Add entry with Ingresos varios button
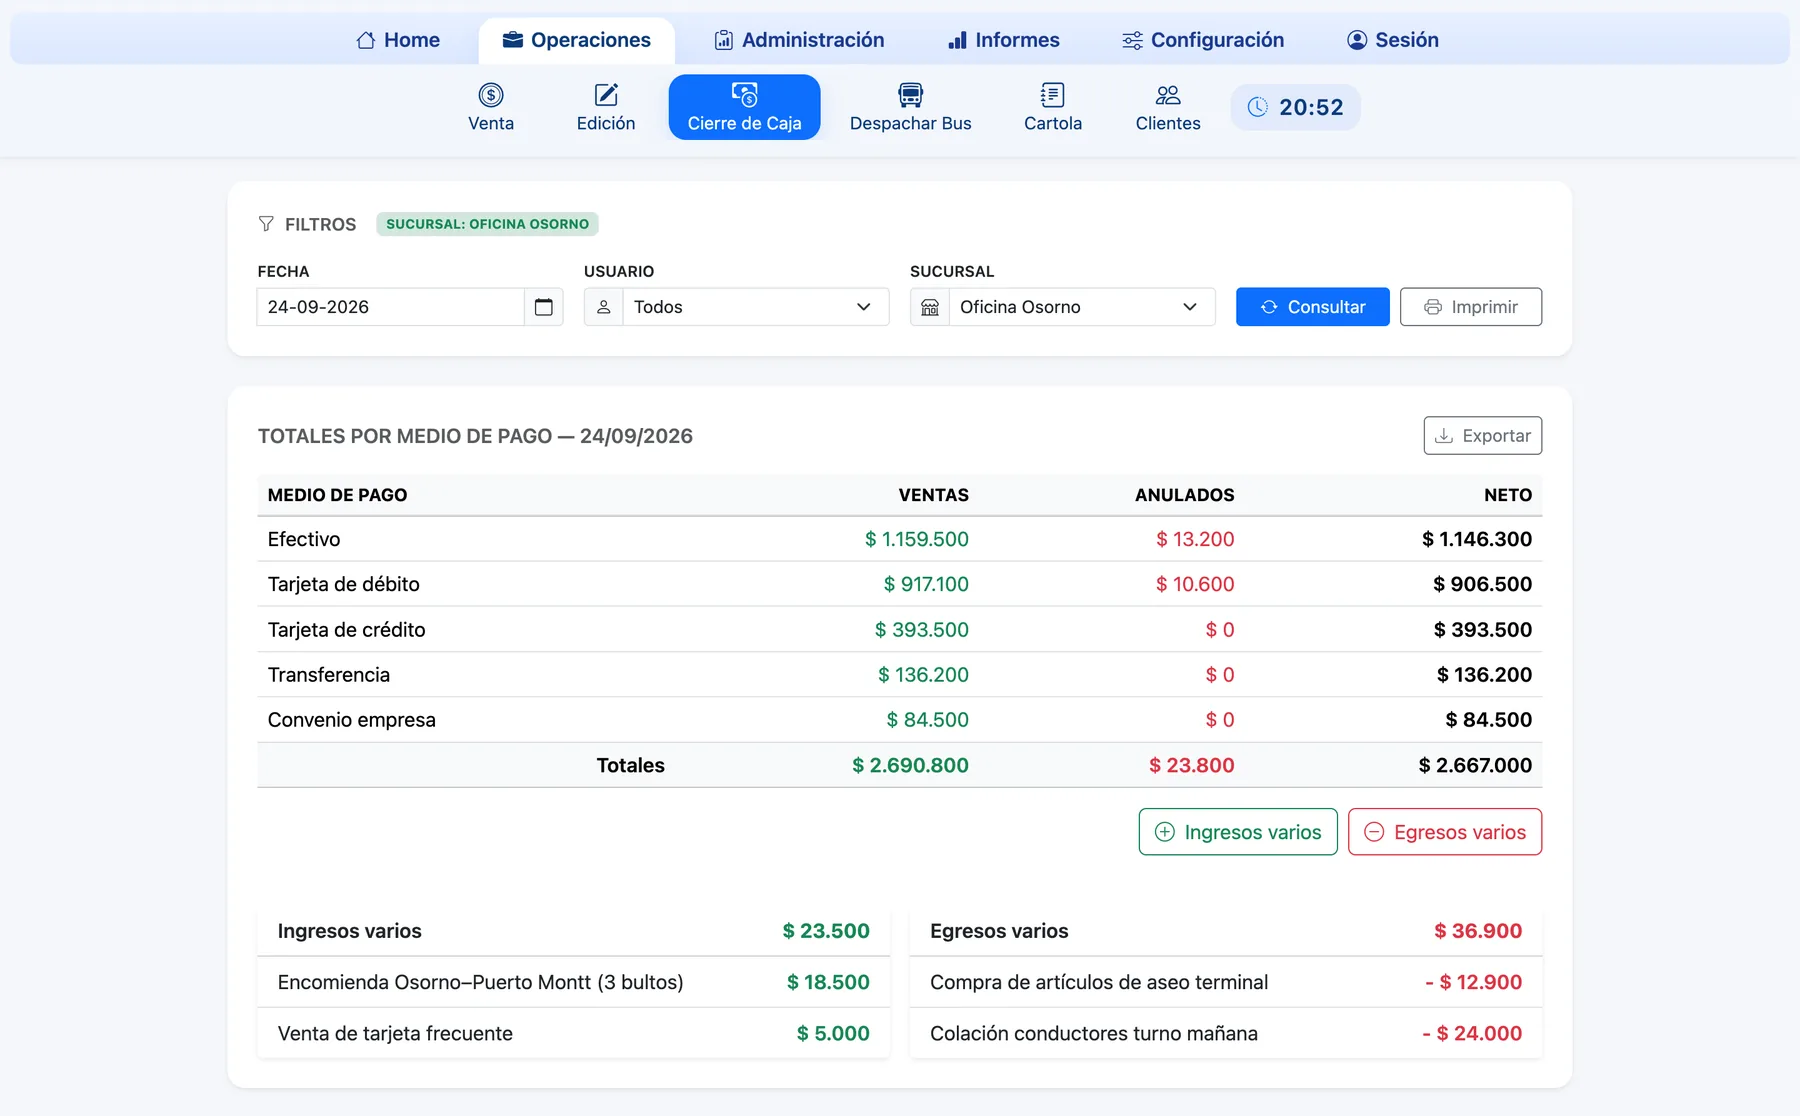 tap(1238, 832)
